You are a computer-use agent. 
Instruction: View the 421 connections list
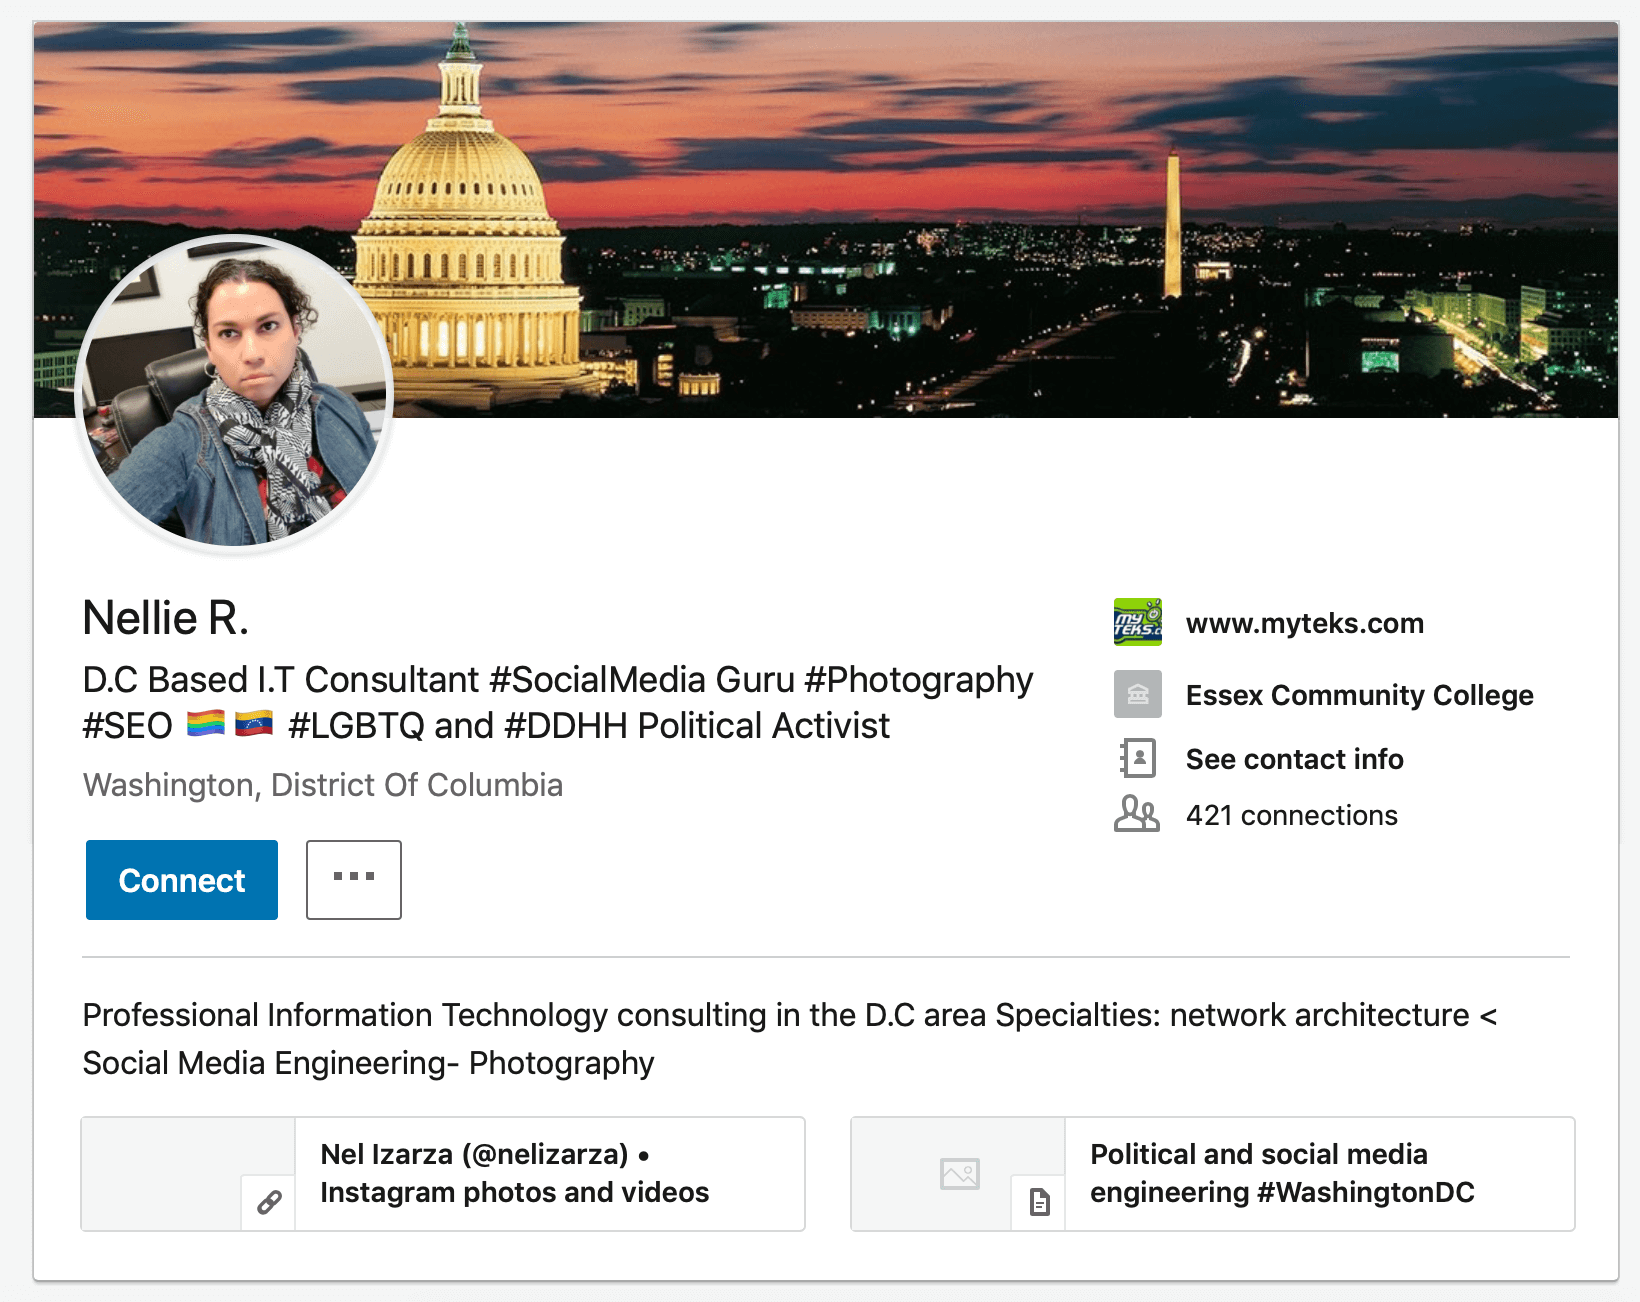click(1291, 815)
